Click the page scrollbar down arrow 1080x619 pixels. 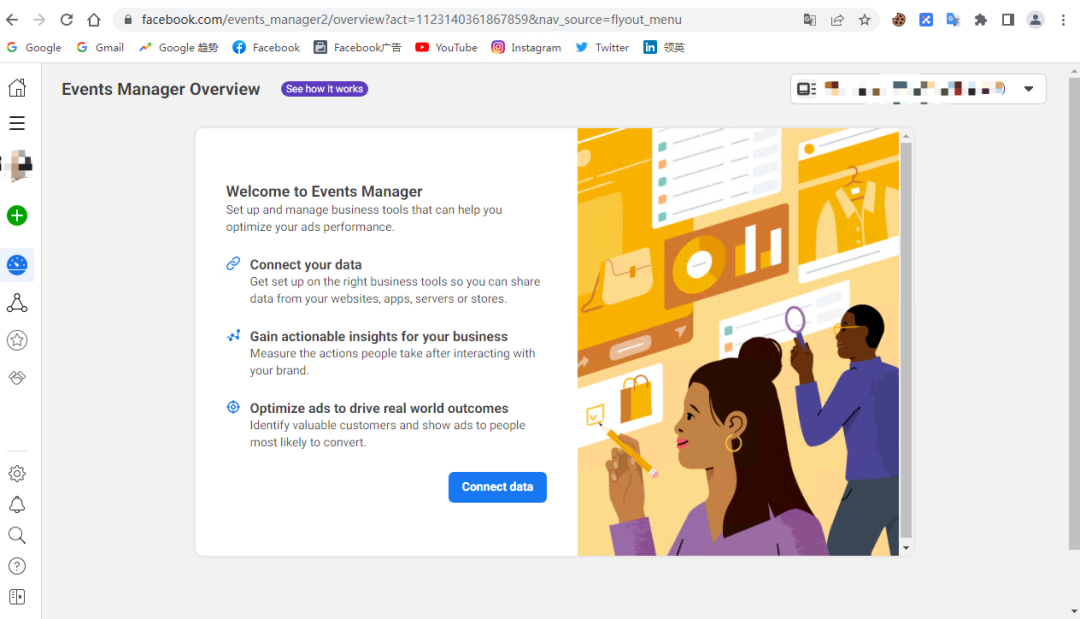1074,611
